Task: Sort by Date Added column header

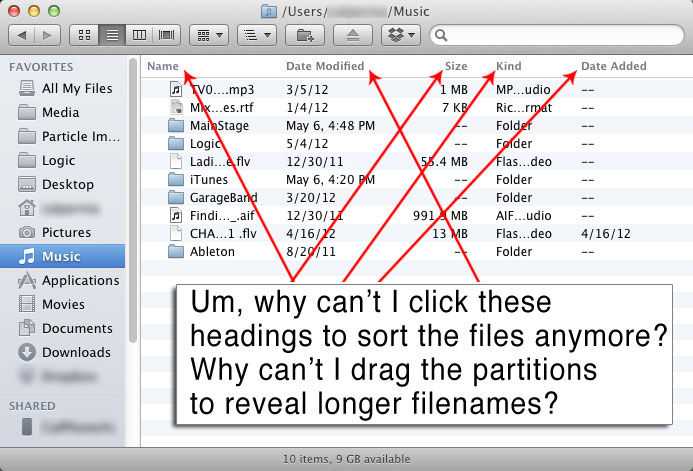Action: pos(613,66)
